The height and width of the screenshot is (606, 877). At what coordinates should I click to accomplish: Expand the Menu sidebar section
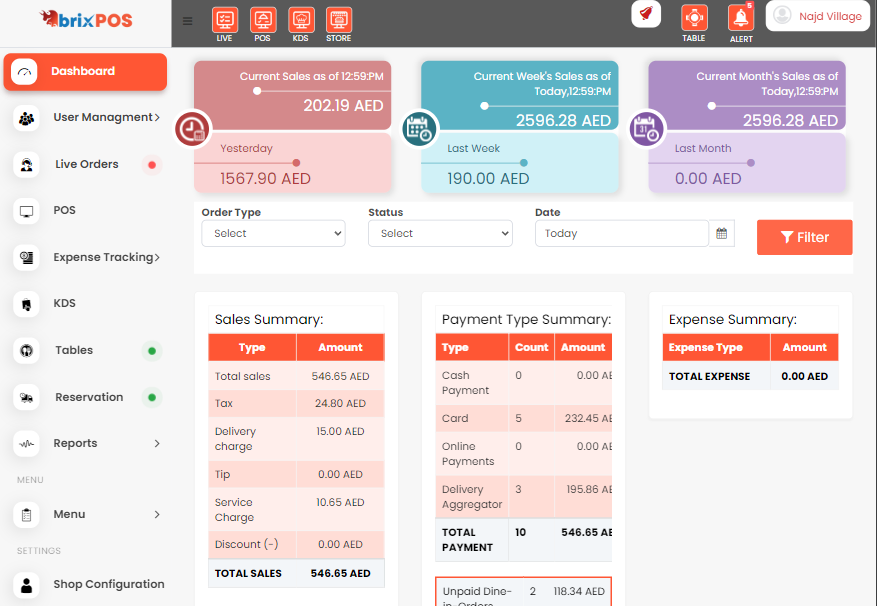tap(88, 514)
